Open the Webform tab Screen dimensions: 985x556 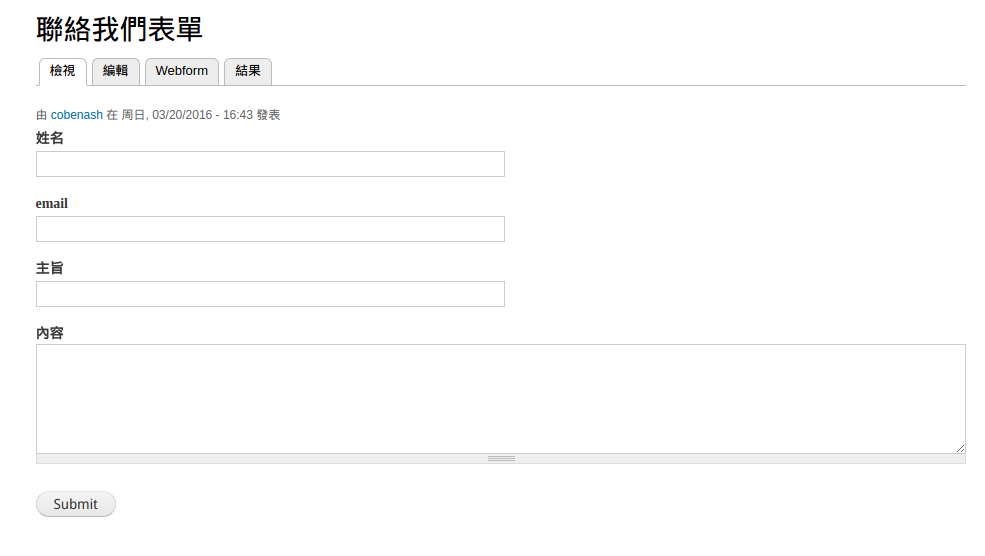pos(182,72)
